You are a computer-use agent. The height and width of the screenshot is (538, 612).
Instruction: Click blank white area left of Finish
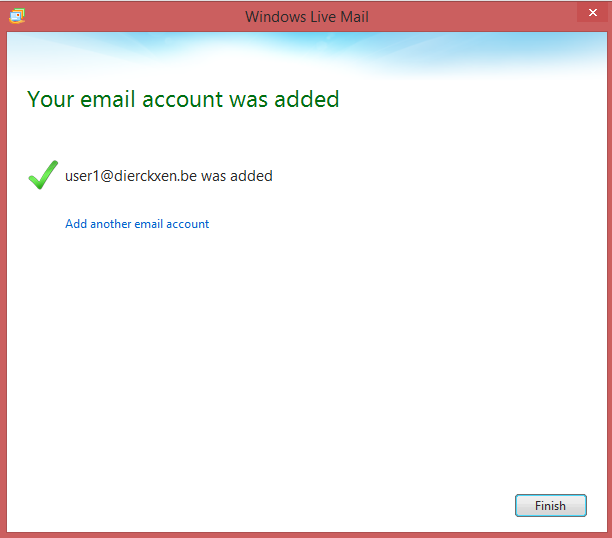[x=300, y=505]
